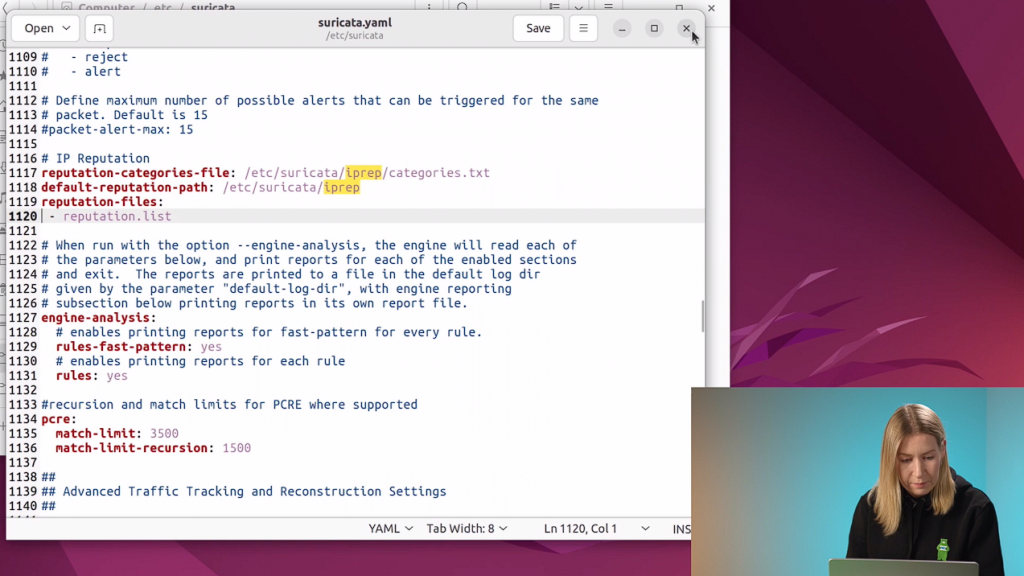Screen dimensions: 1024x576
Task: Click the 'yes' value of rules-fast-pattern
Action: 211,347
